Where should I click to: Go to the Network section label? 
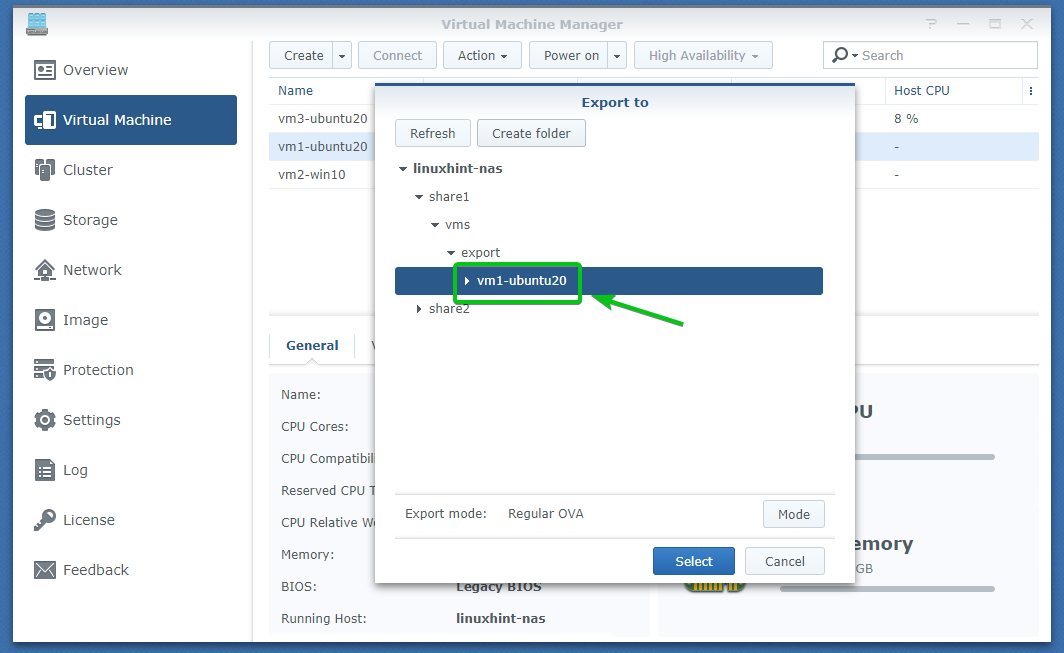pos(92,270)
